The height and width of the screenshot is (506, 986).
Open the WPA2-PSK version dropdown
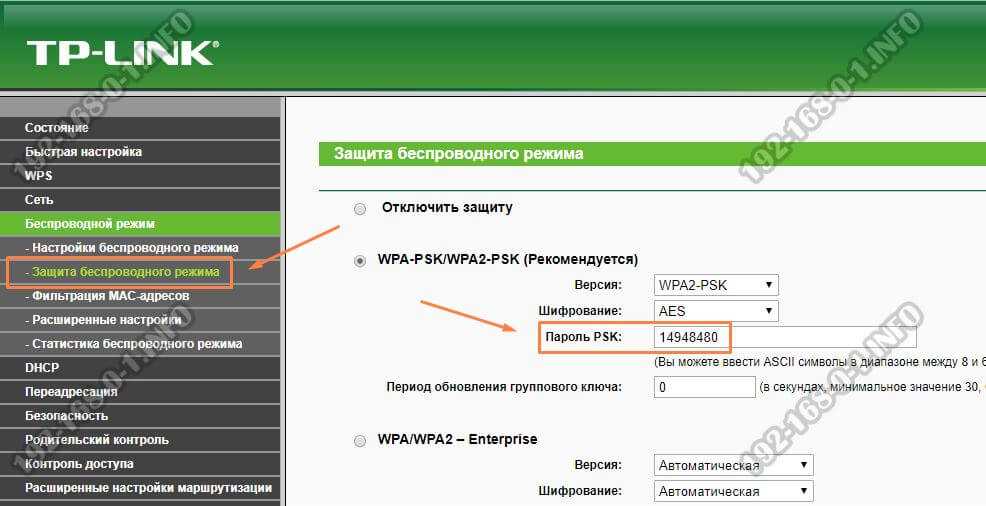716,285
